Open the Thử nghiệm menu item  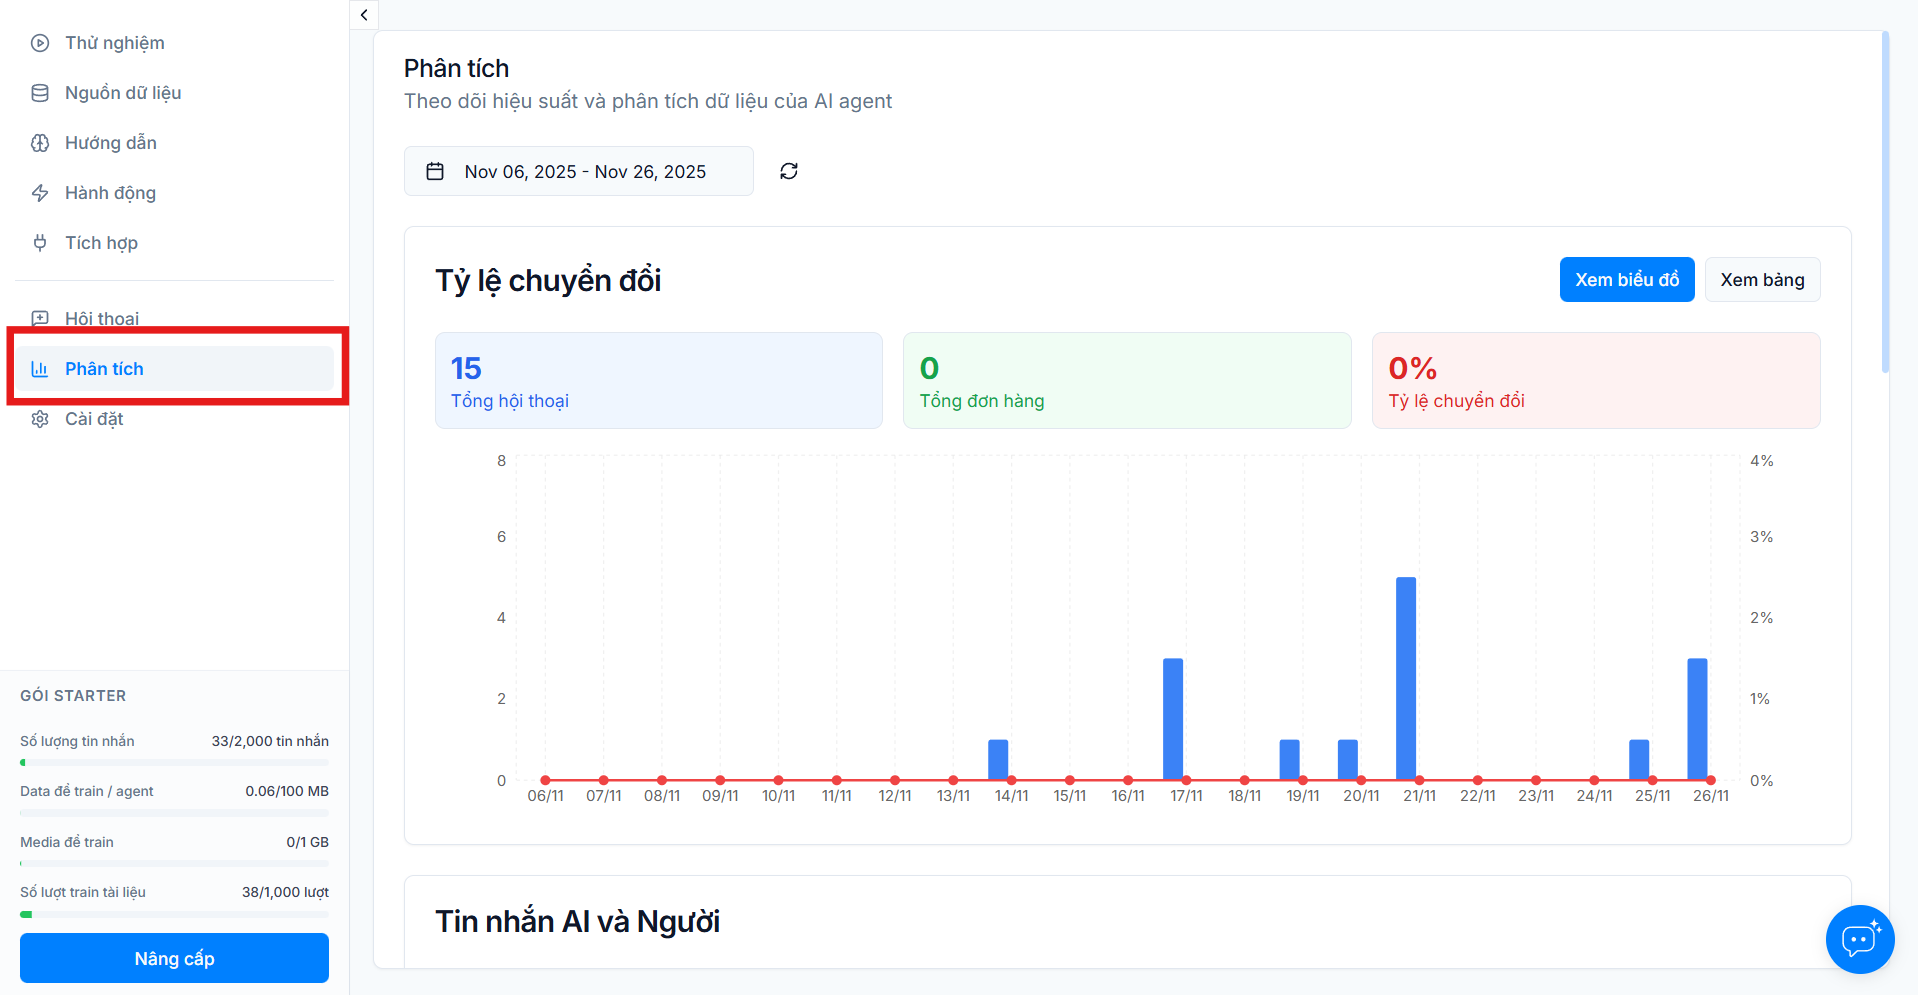[175, 43]
